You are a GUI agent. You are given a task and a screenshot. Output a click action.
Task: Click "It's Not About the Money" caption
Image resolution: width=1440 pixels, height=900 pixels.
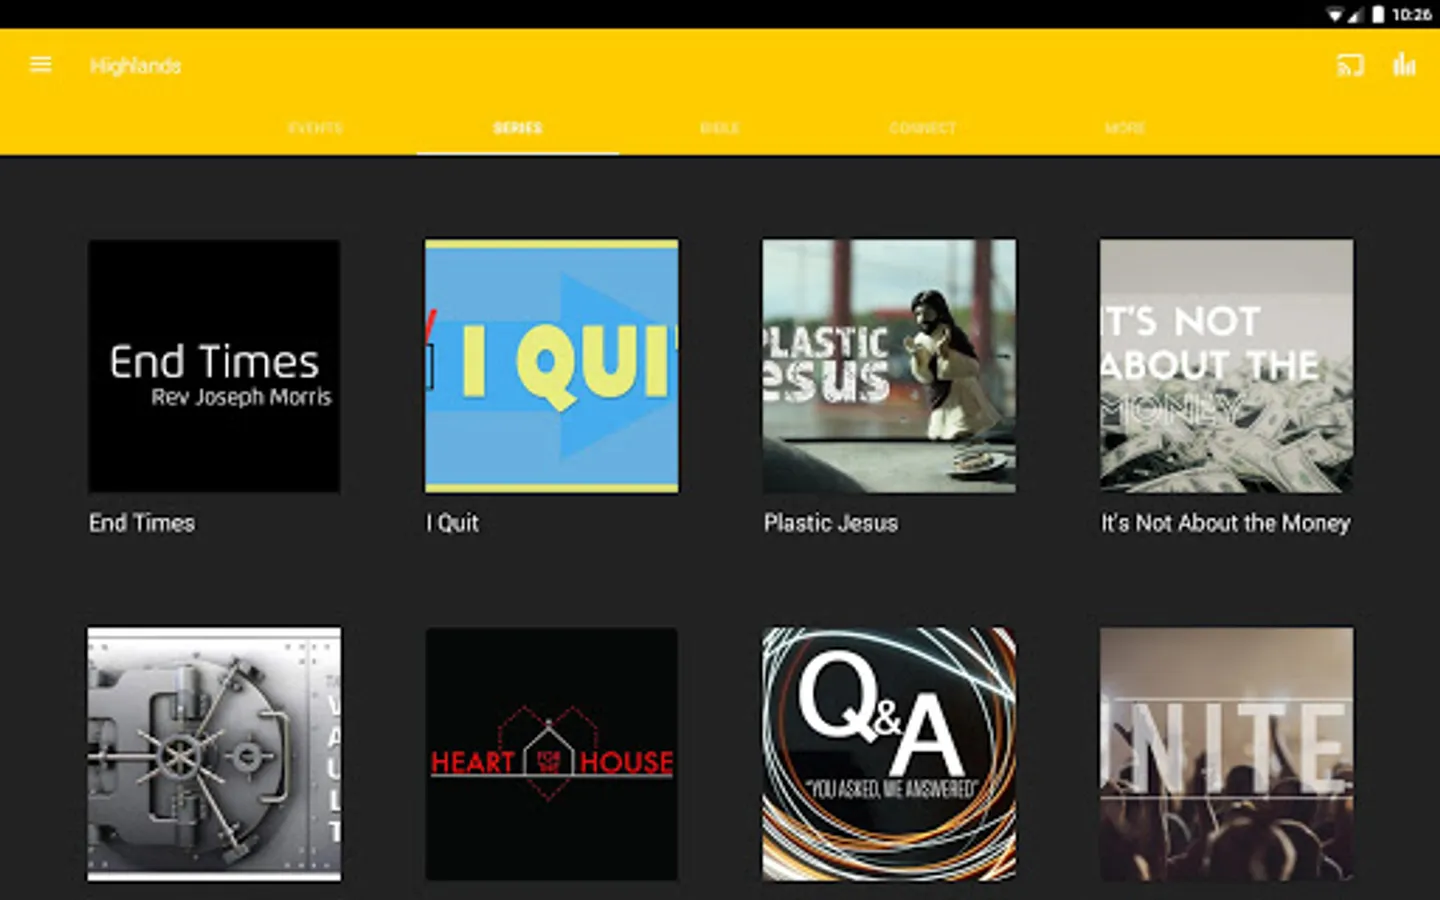tap(1226, 523)
